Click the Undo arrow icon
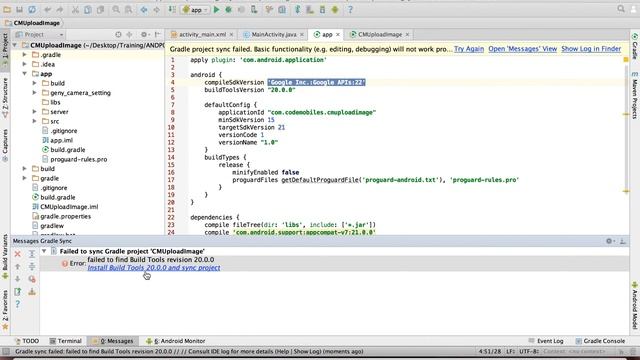Viewport: 640px width, 360px height. tap(48, 9)
